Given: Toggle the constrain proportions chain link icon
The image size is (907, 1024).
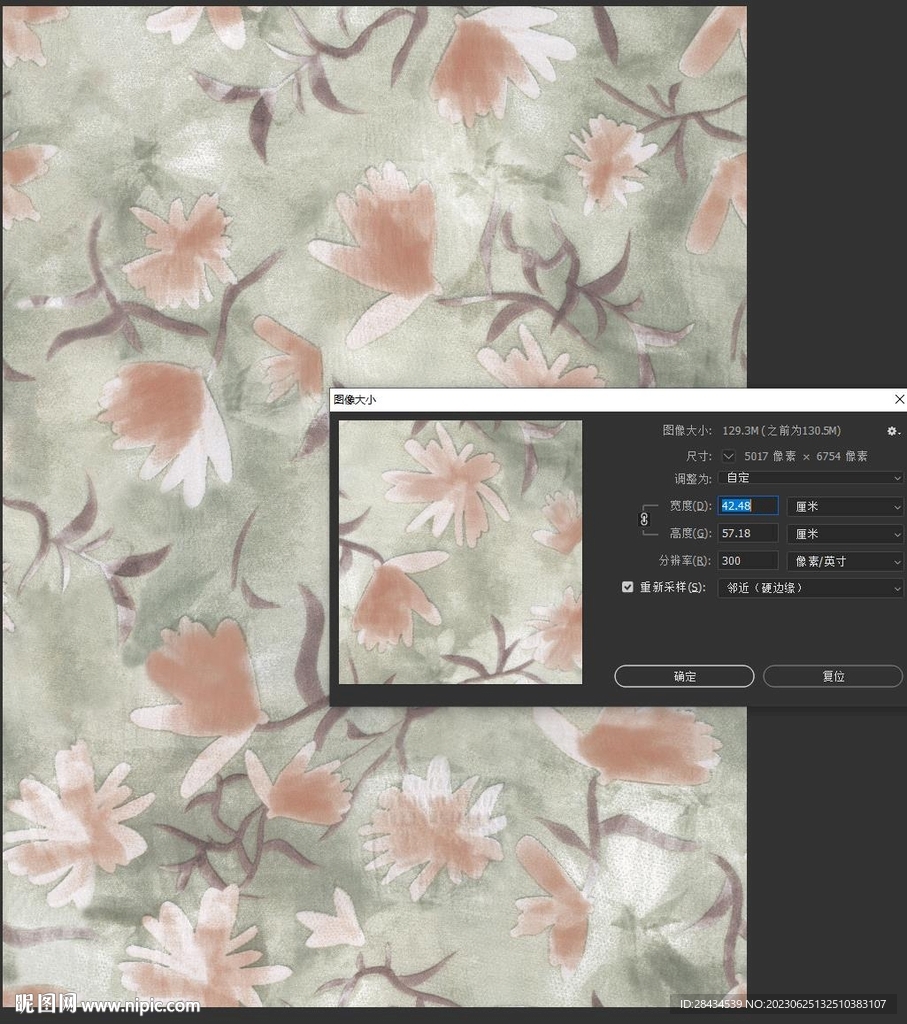Looking at the screenshot, I should 644,520.
